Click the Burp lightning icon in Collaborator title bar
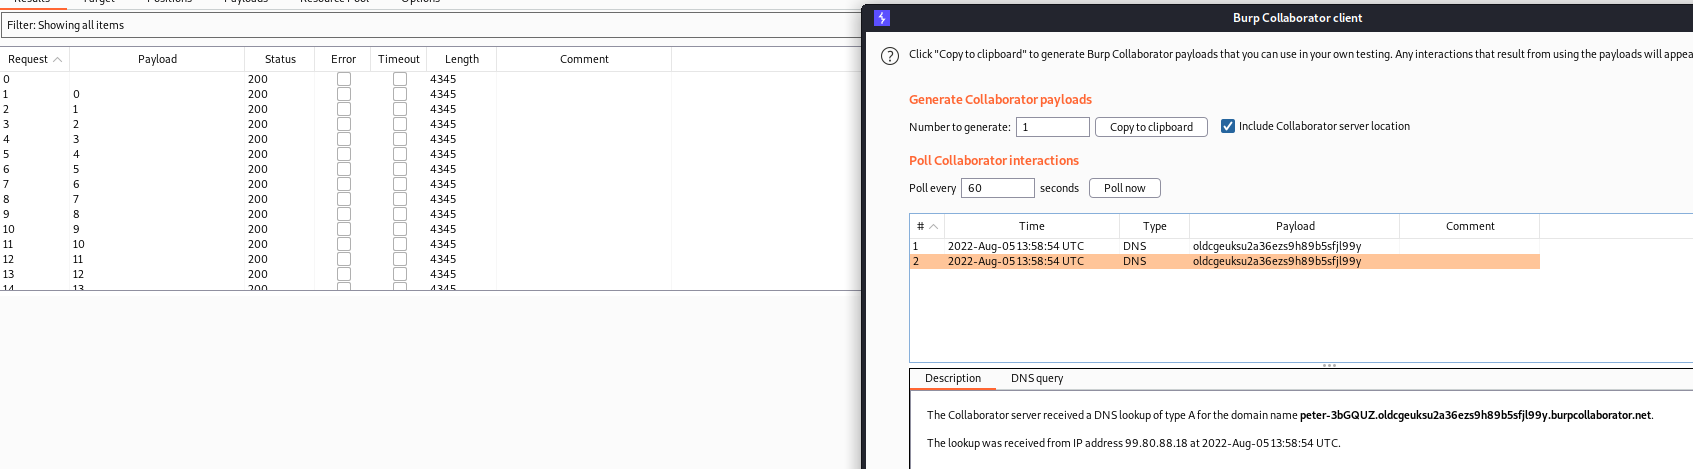 point(881,18)
